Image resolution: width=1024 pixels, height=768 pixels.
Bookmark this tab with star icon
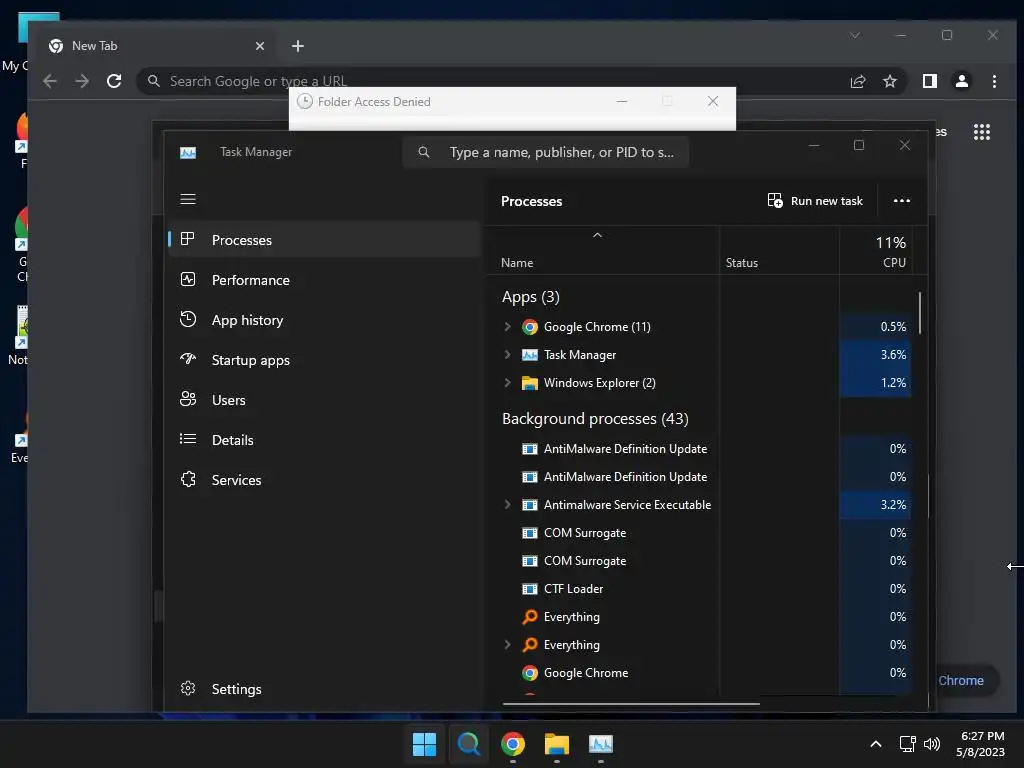click(x=889, y=81)
